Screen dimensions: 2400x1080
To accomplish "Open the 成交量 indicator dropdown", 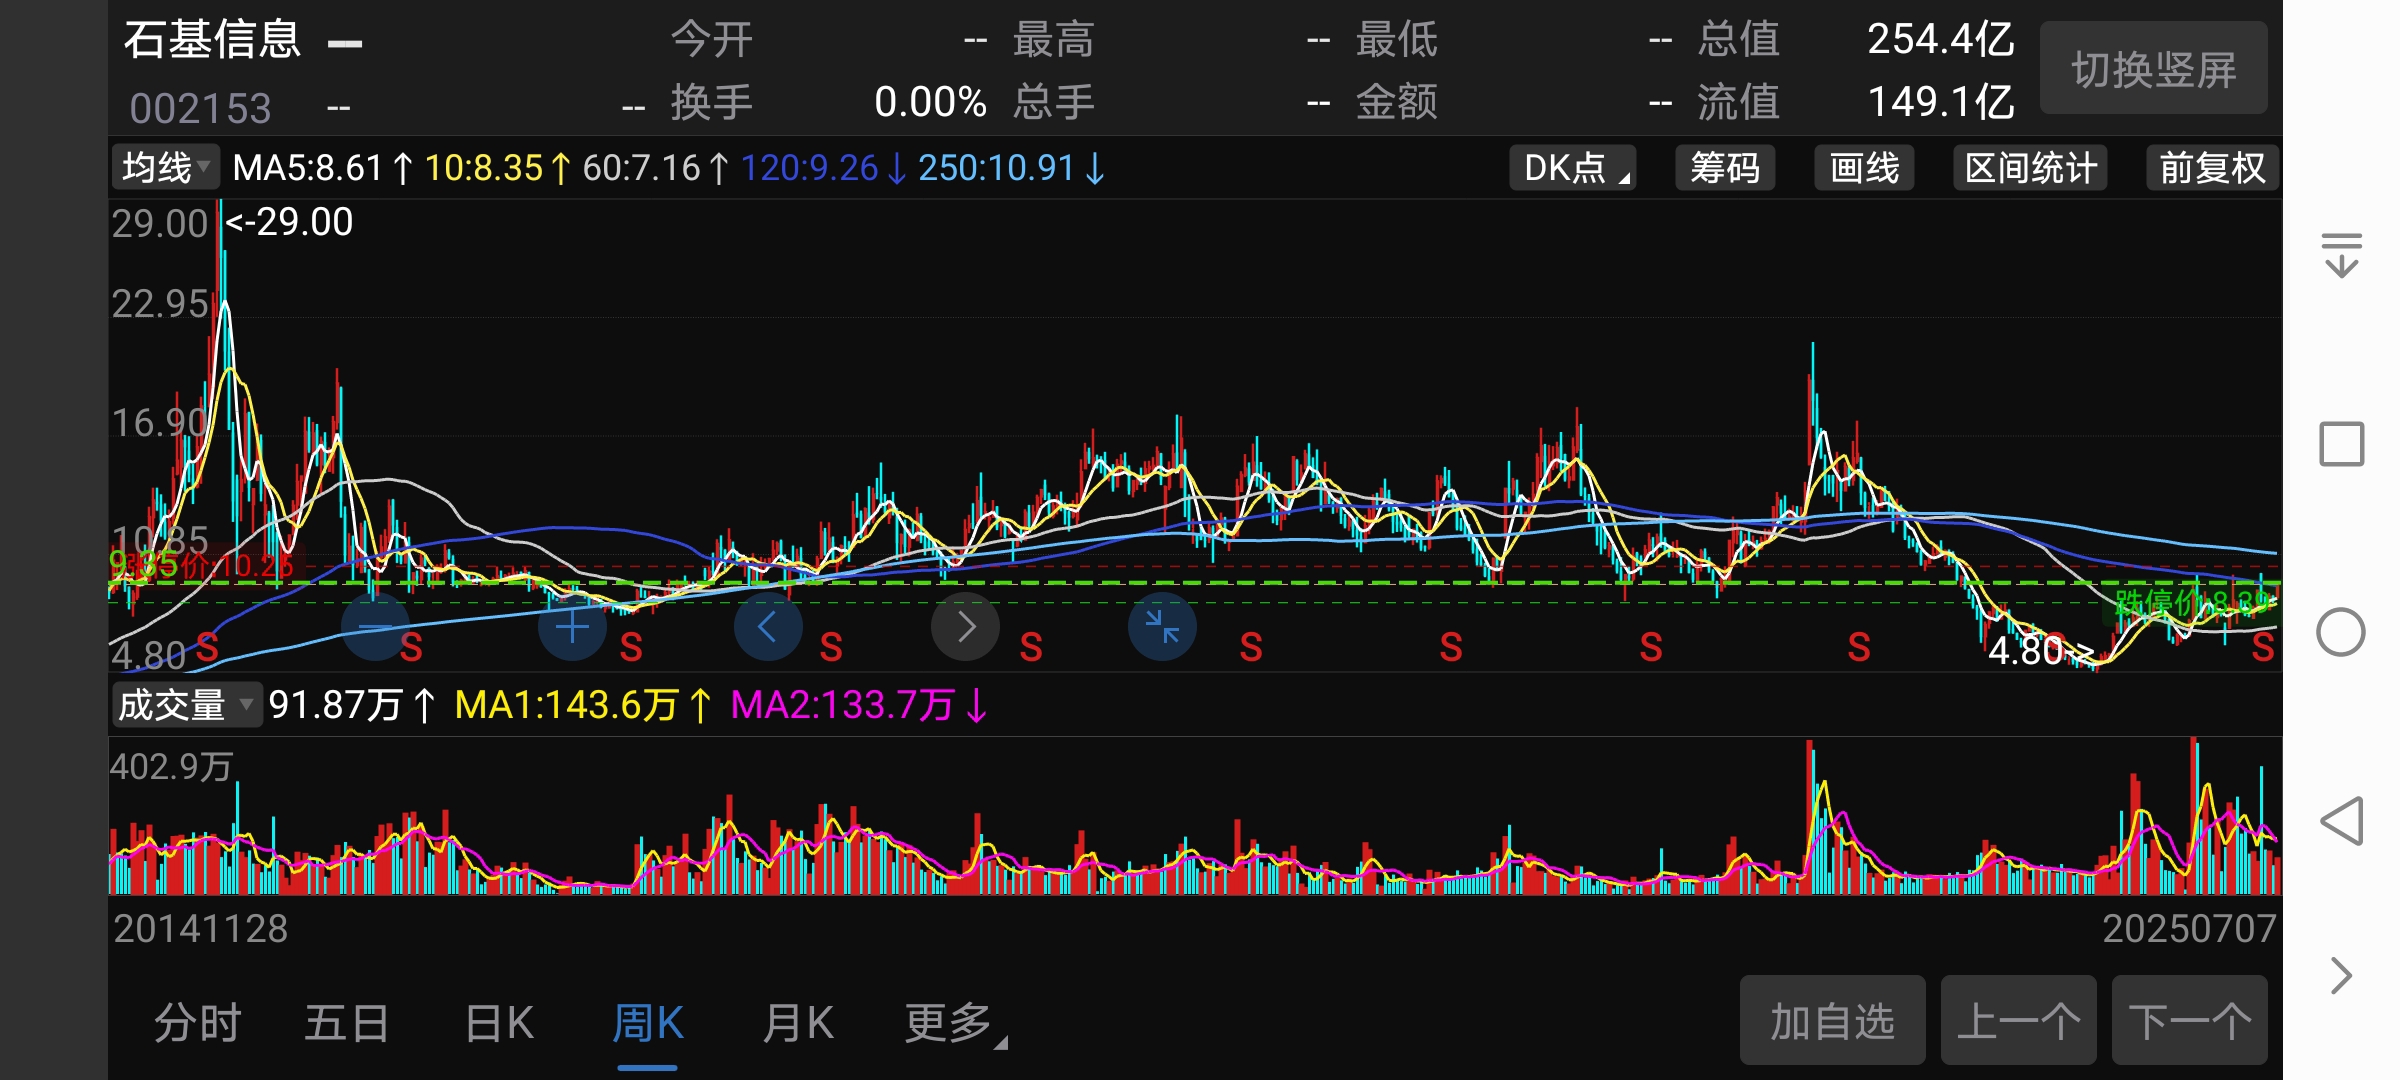I will [x=186, y=705].
